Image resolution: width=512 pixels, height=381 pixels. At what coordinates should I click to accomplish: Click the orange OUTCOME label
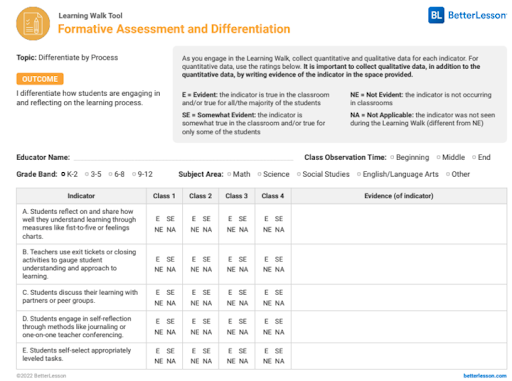pyautogui.click(x=40, y=79)
